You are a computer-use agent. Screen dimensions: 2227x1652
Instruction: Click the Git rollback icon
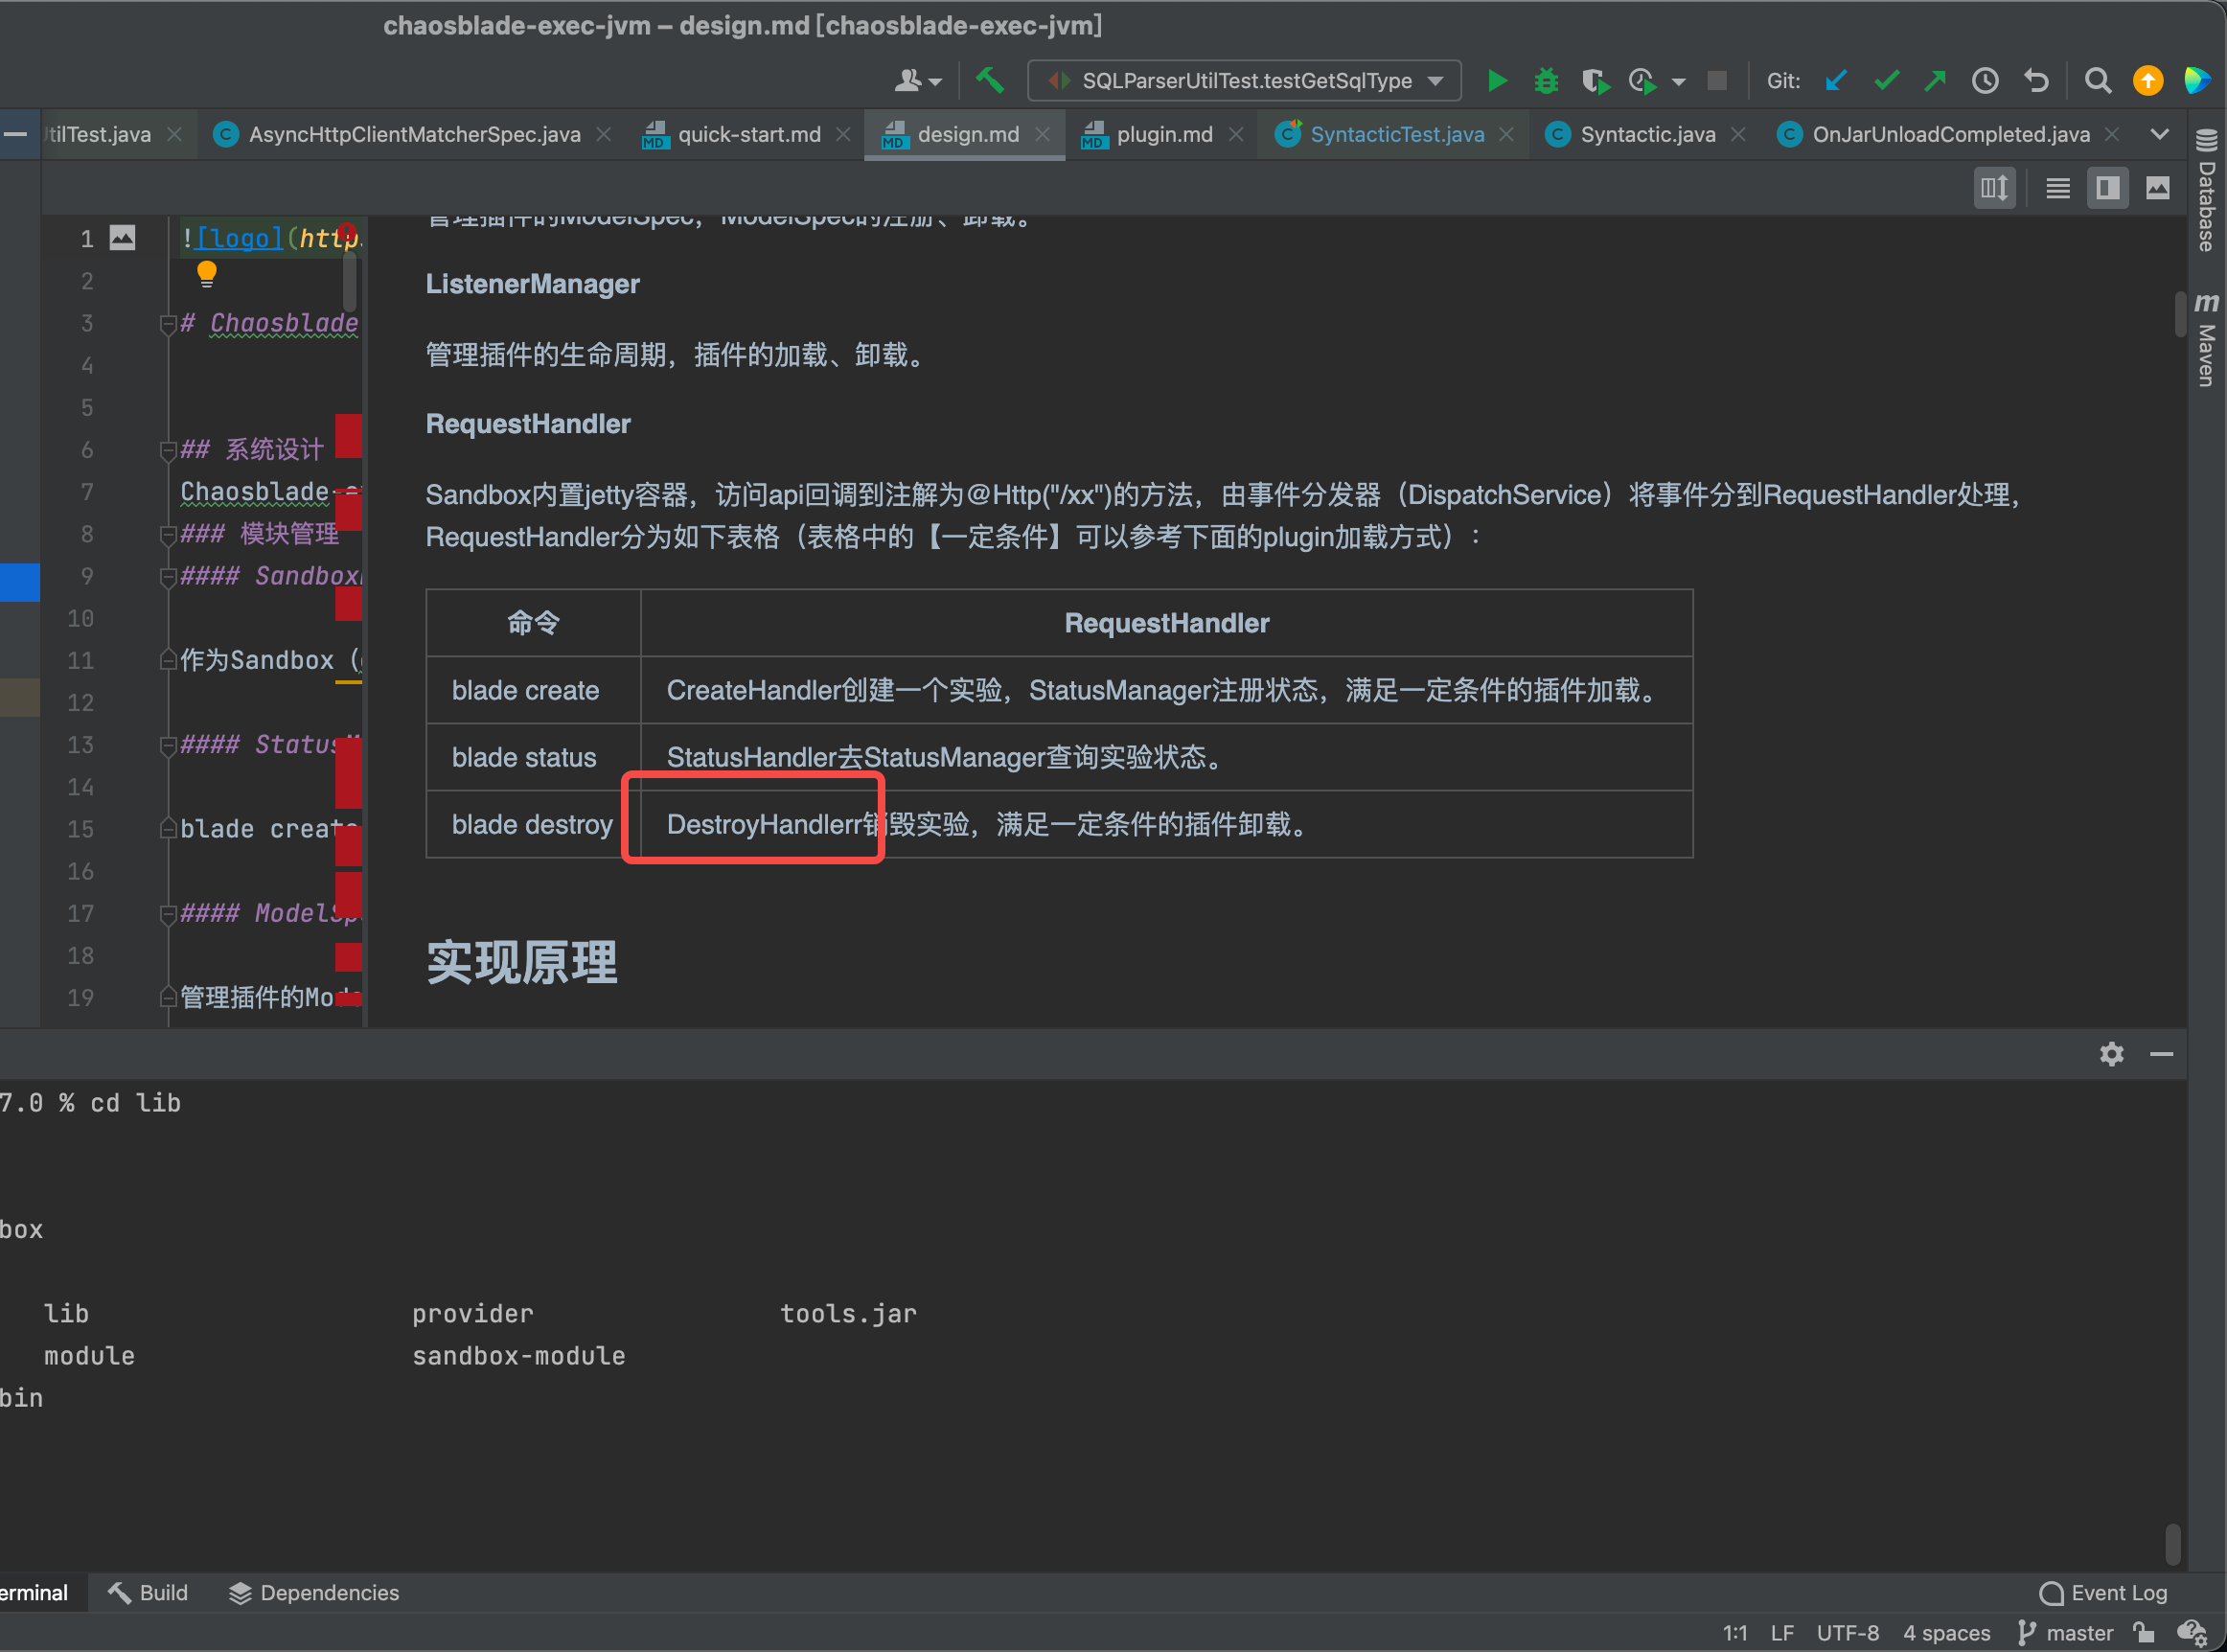coord(2036,81)
